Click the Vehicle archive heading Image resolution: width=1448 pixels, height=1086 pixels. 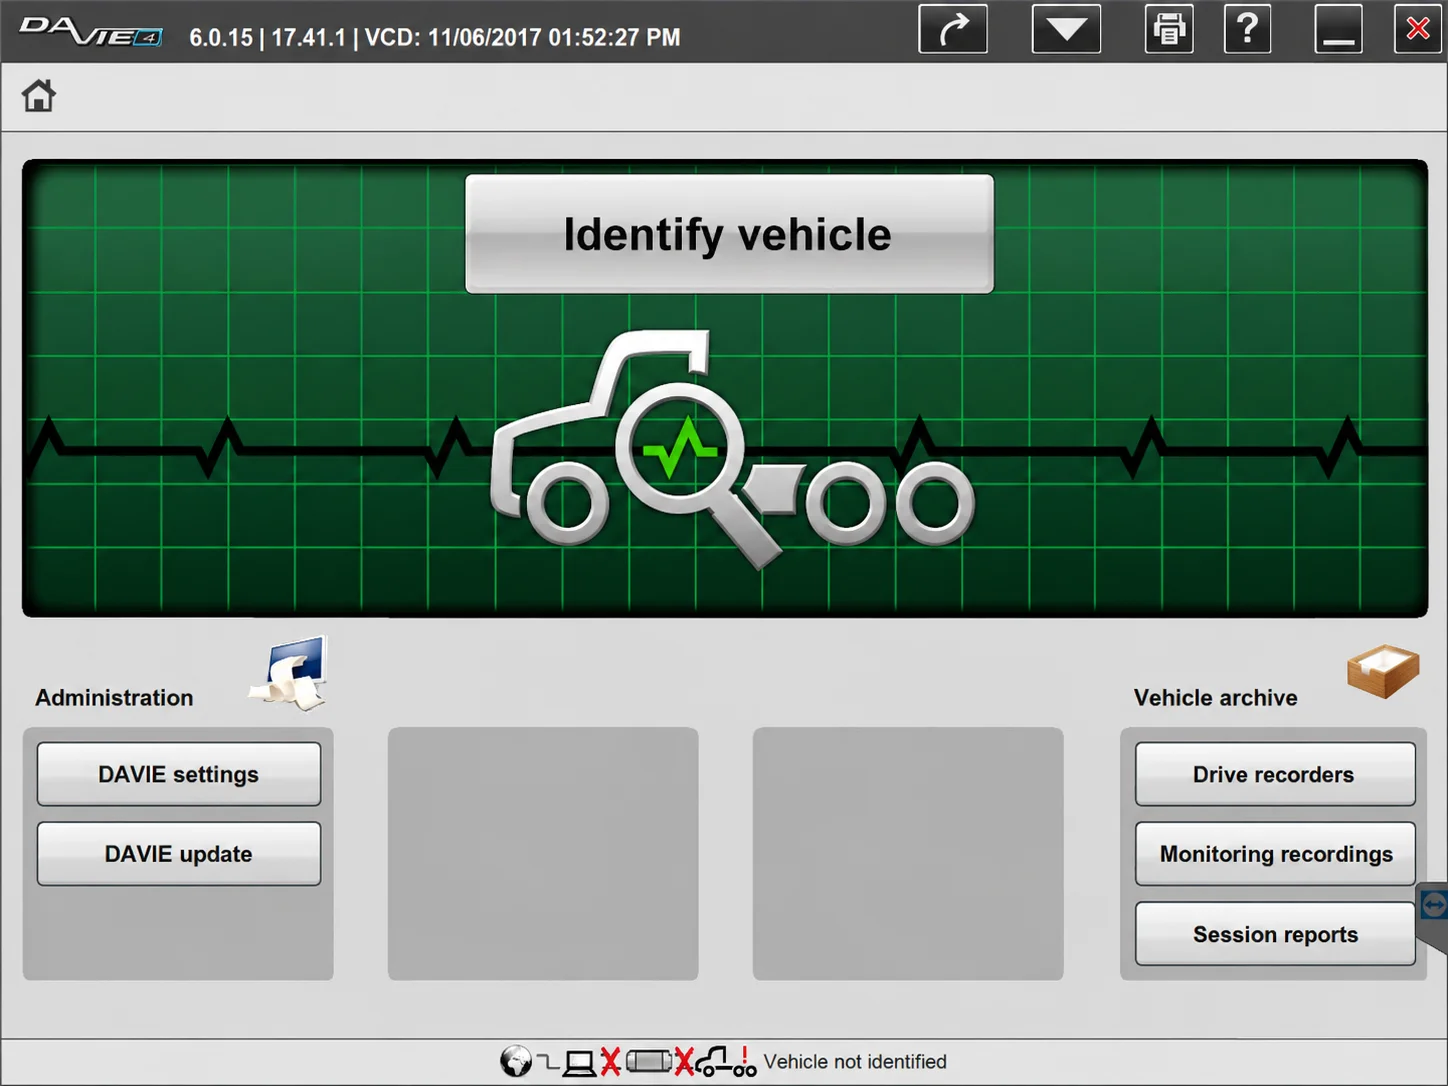click(x=1216, y=698)
